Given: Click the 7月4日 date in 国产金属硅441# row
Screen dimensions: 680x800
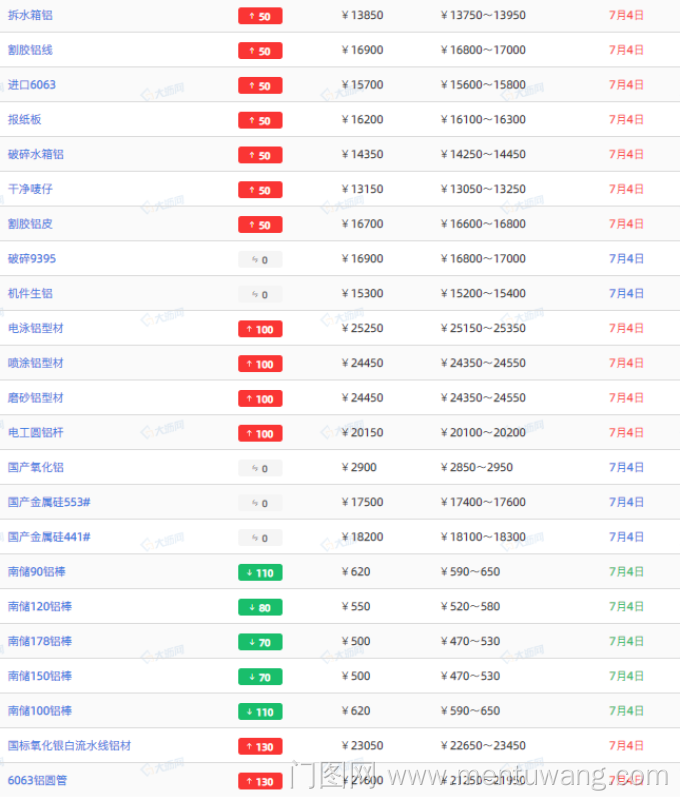Looking at the screenshot, I should [x=626, y=537].
